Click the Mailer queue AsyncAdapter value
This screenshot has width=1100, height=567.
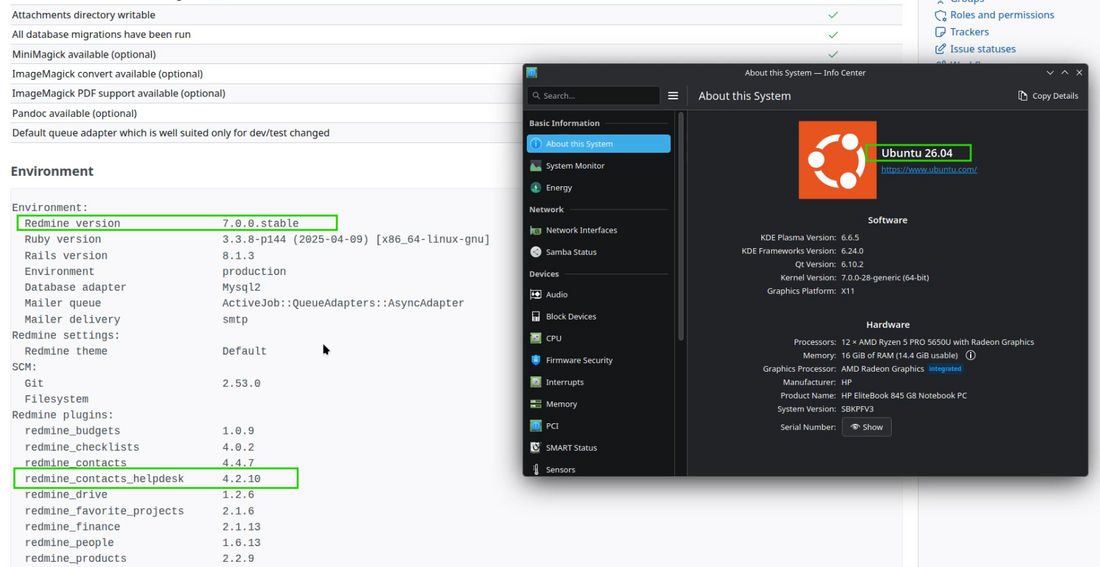343,303
